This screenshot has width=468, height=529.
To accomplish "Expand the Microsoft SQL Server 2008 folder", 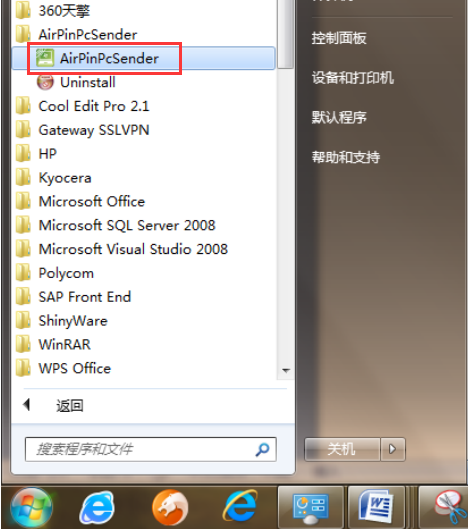I will tap(115, 225).
